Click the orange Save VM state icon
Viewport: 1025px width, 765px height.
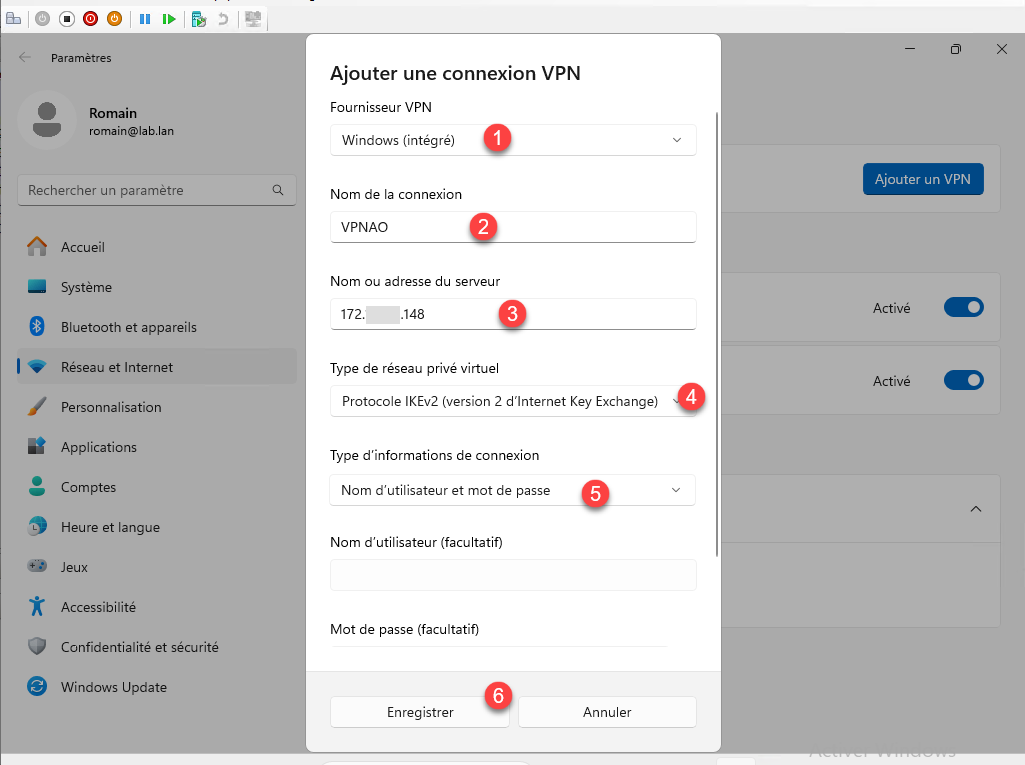114,18
